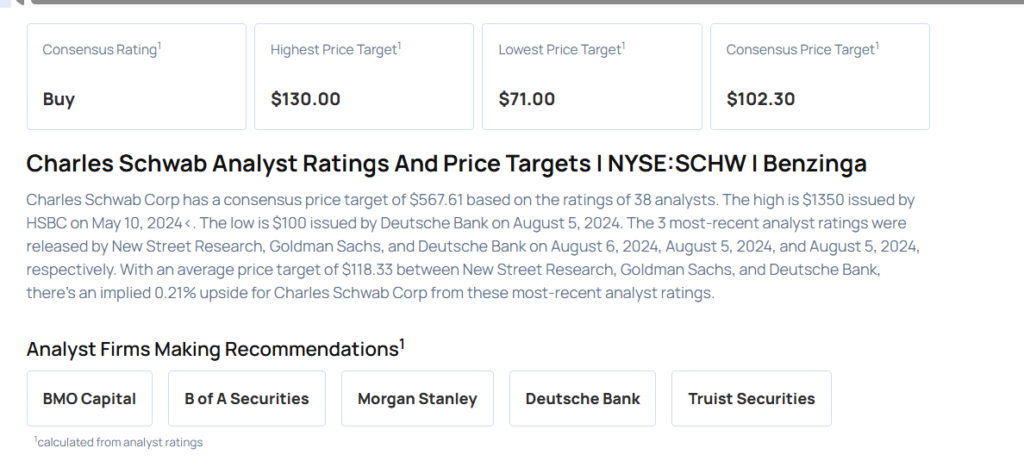Click footnote superscript after Analyst Firms heading
1024x467 pixels.
pos(402,344)
